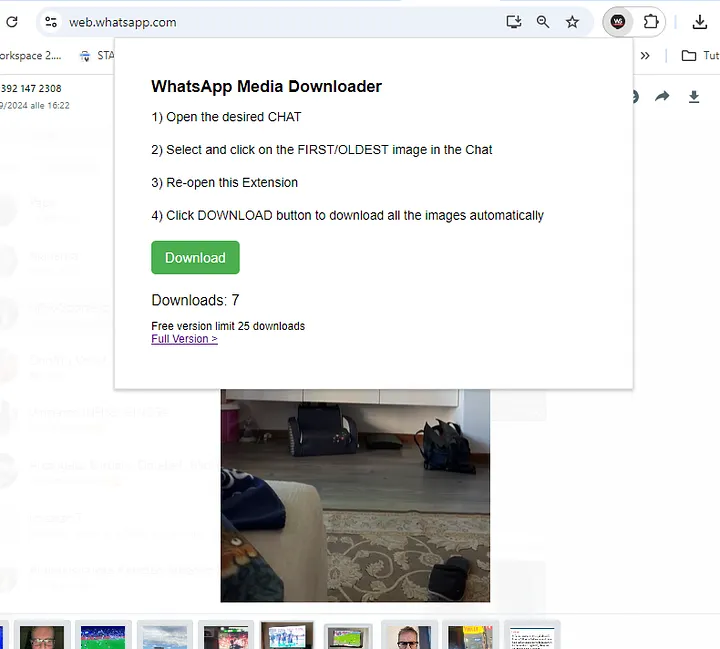The image size is (720, 649).
Task: Select the text document thumbnail
Action: [532, 636]
